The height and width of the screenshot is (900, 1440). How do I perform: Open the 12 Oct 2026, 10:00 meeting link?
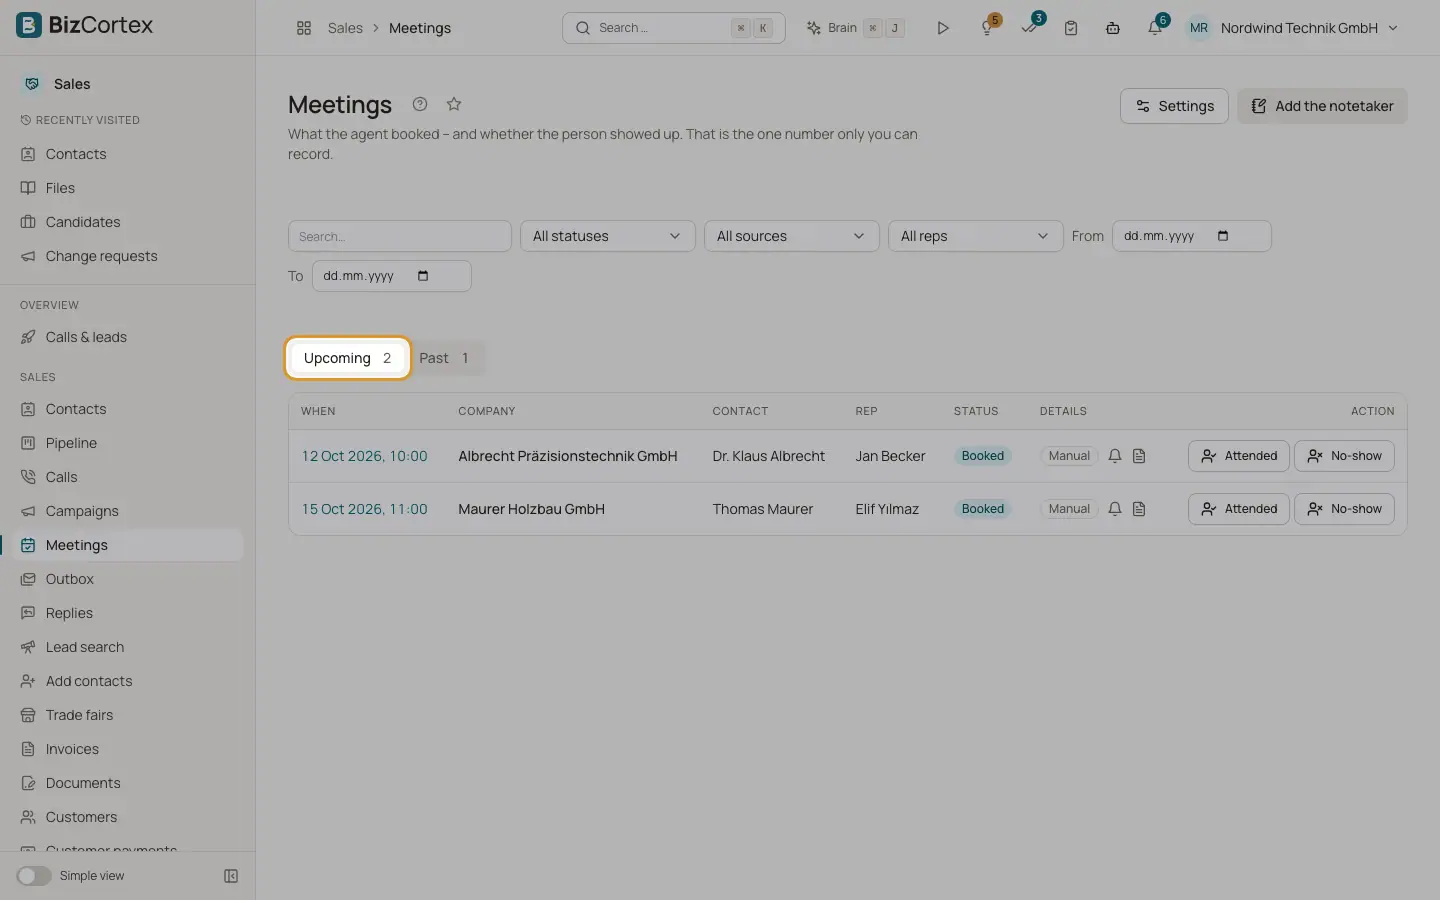[x=364, y=456]
